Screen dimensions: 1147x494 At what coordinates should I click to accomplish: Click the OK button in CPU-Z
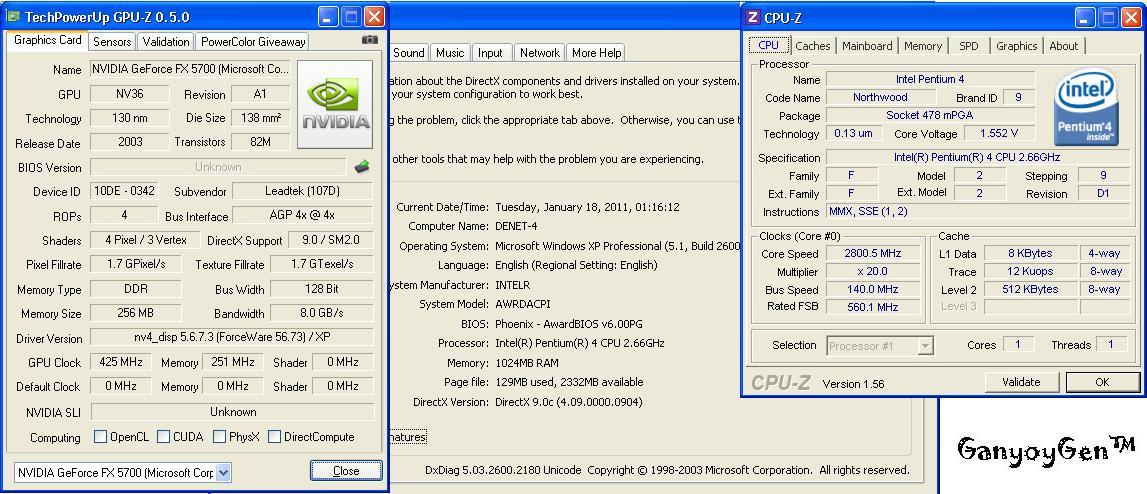[x=1102, y=382]
